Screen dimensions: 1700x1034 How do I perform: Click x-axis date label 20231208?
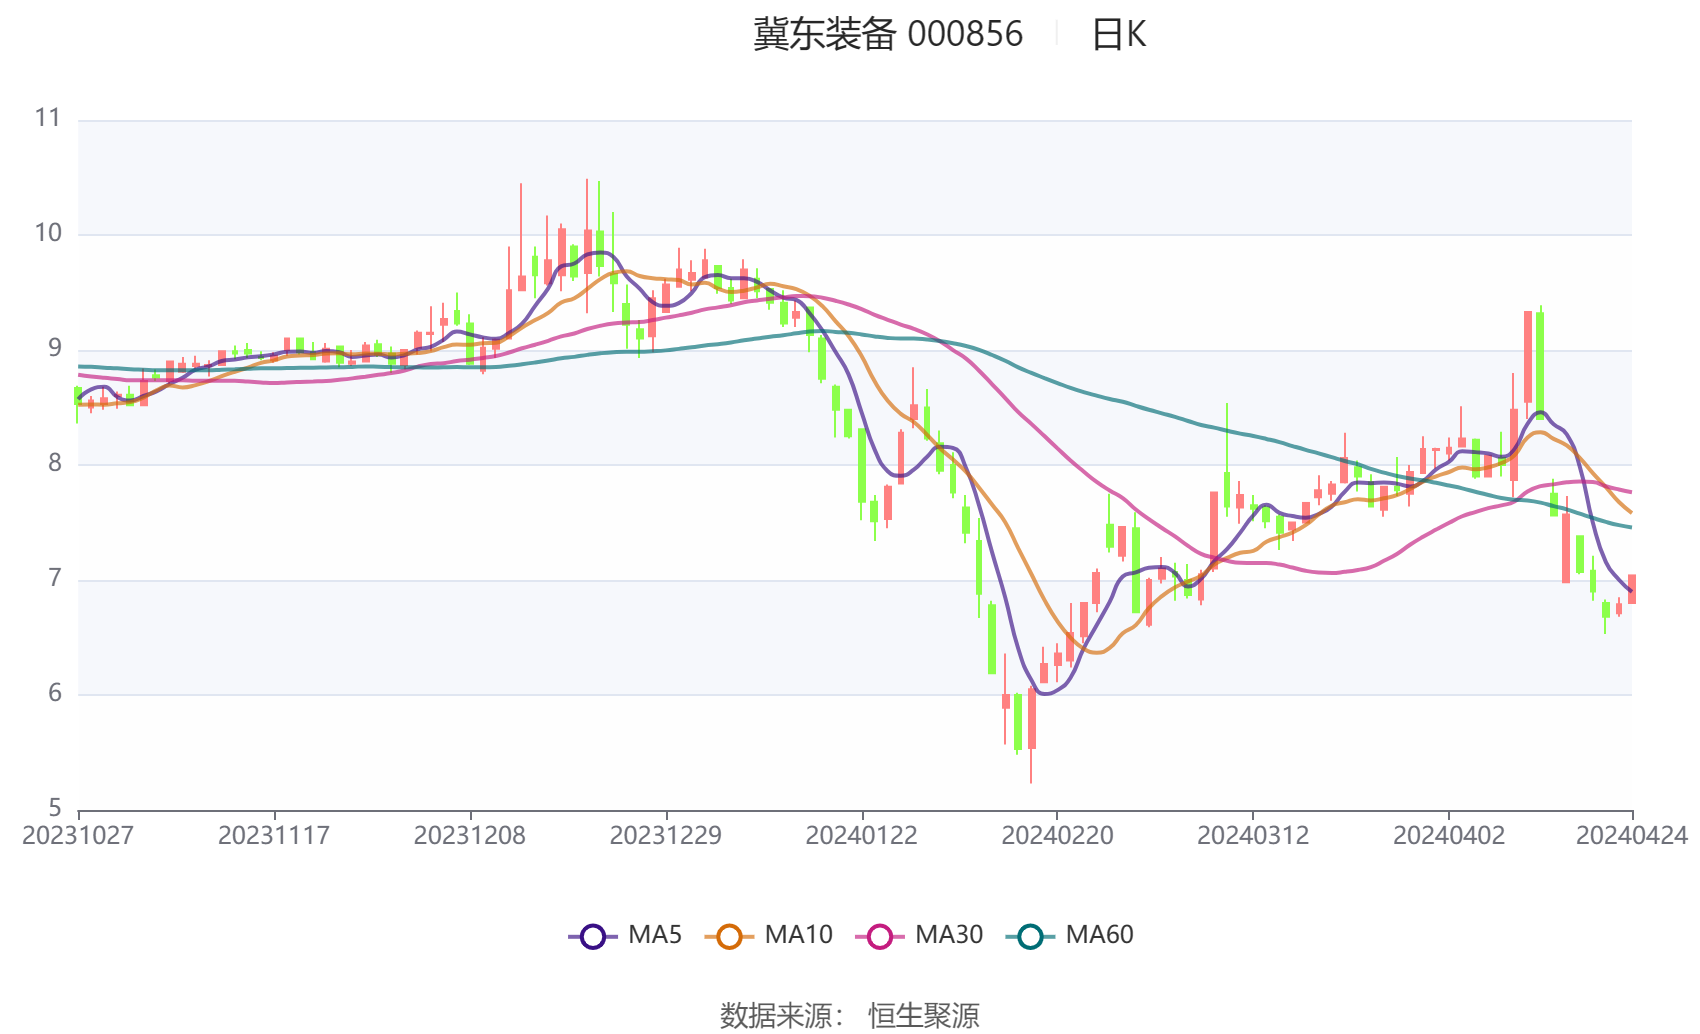click(470, 835)
